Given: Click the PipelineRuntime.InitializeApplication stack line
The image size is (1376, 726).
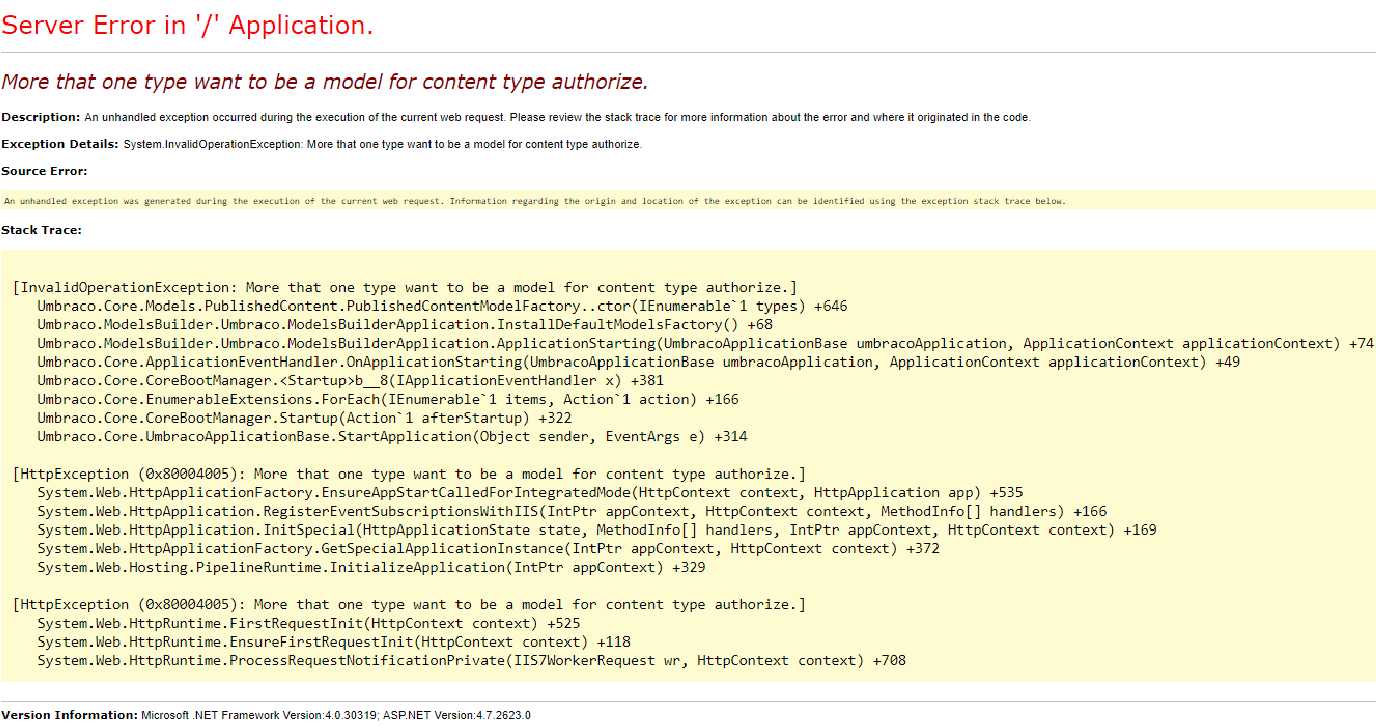Looking at the screenshot, I should (x=371, y=567).
